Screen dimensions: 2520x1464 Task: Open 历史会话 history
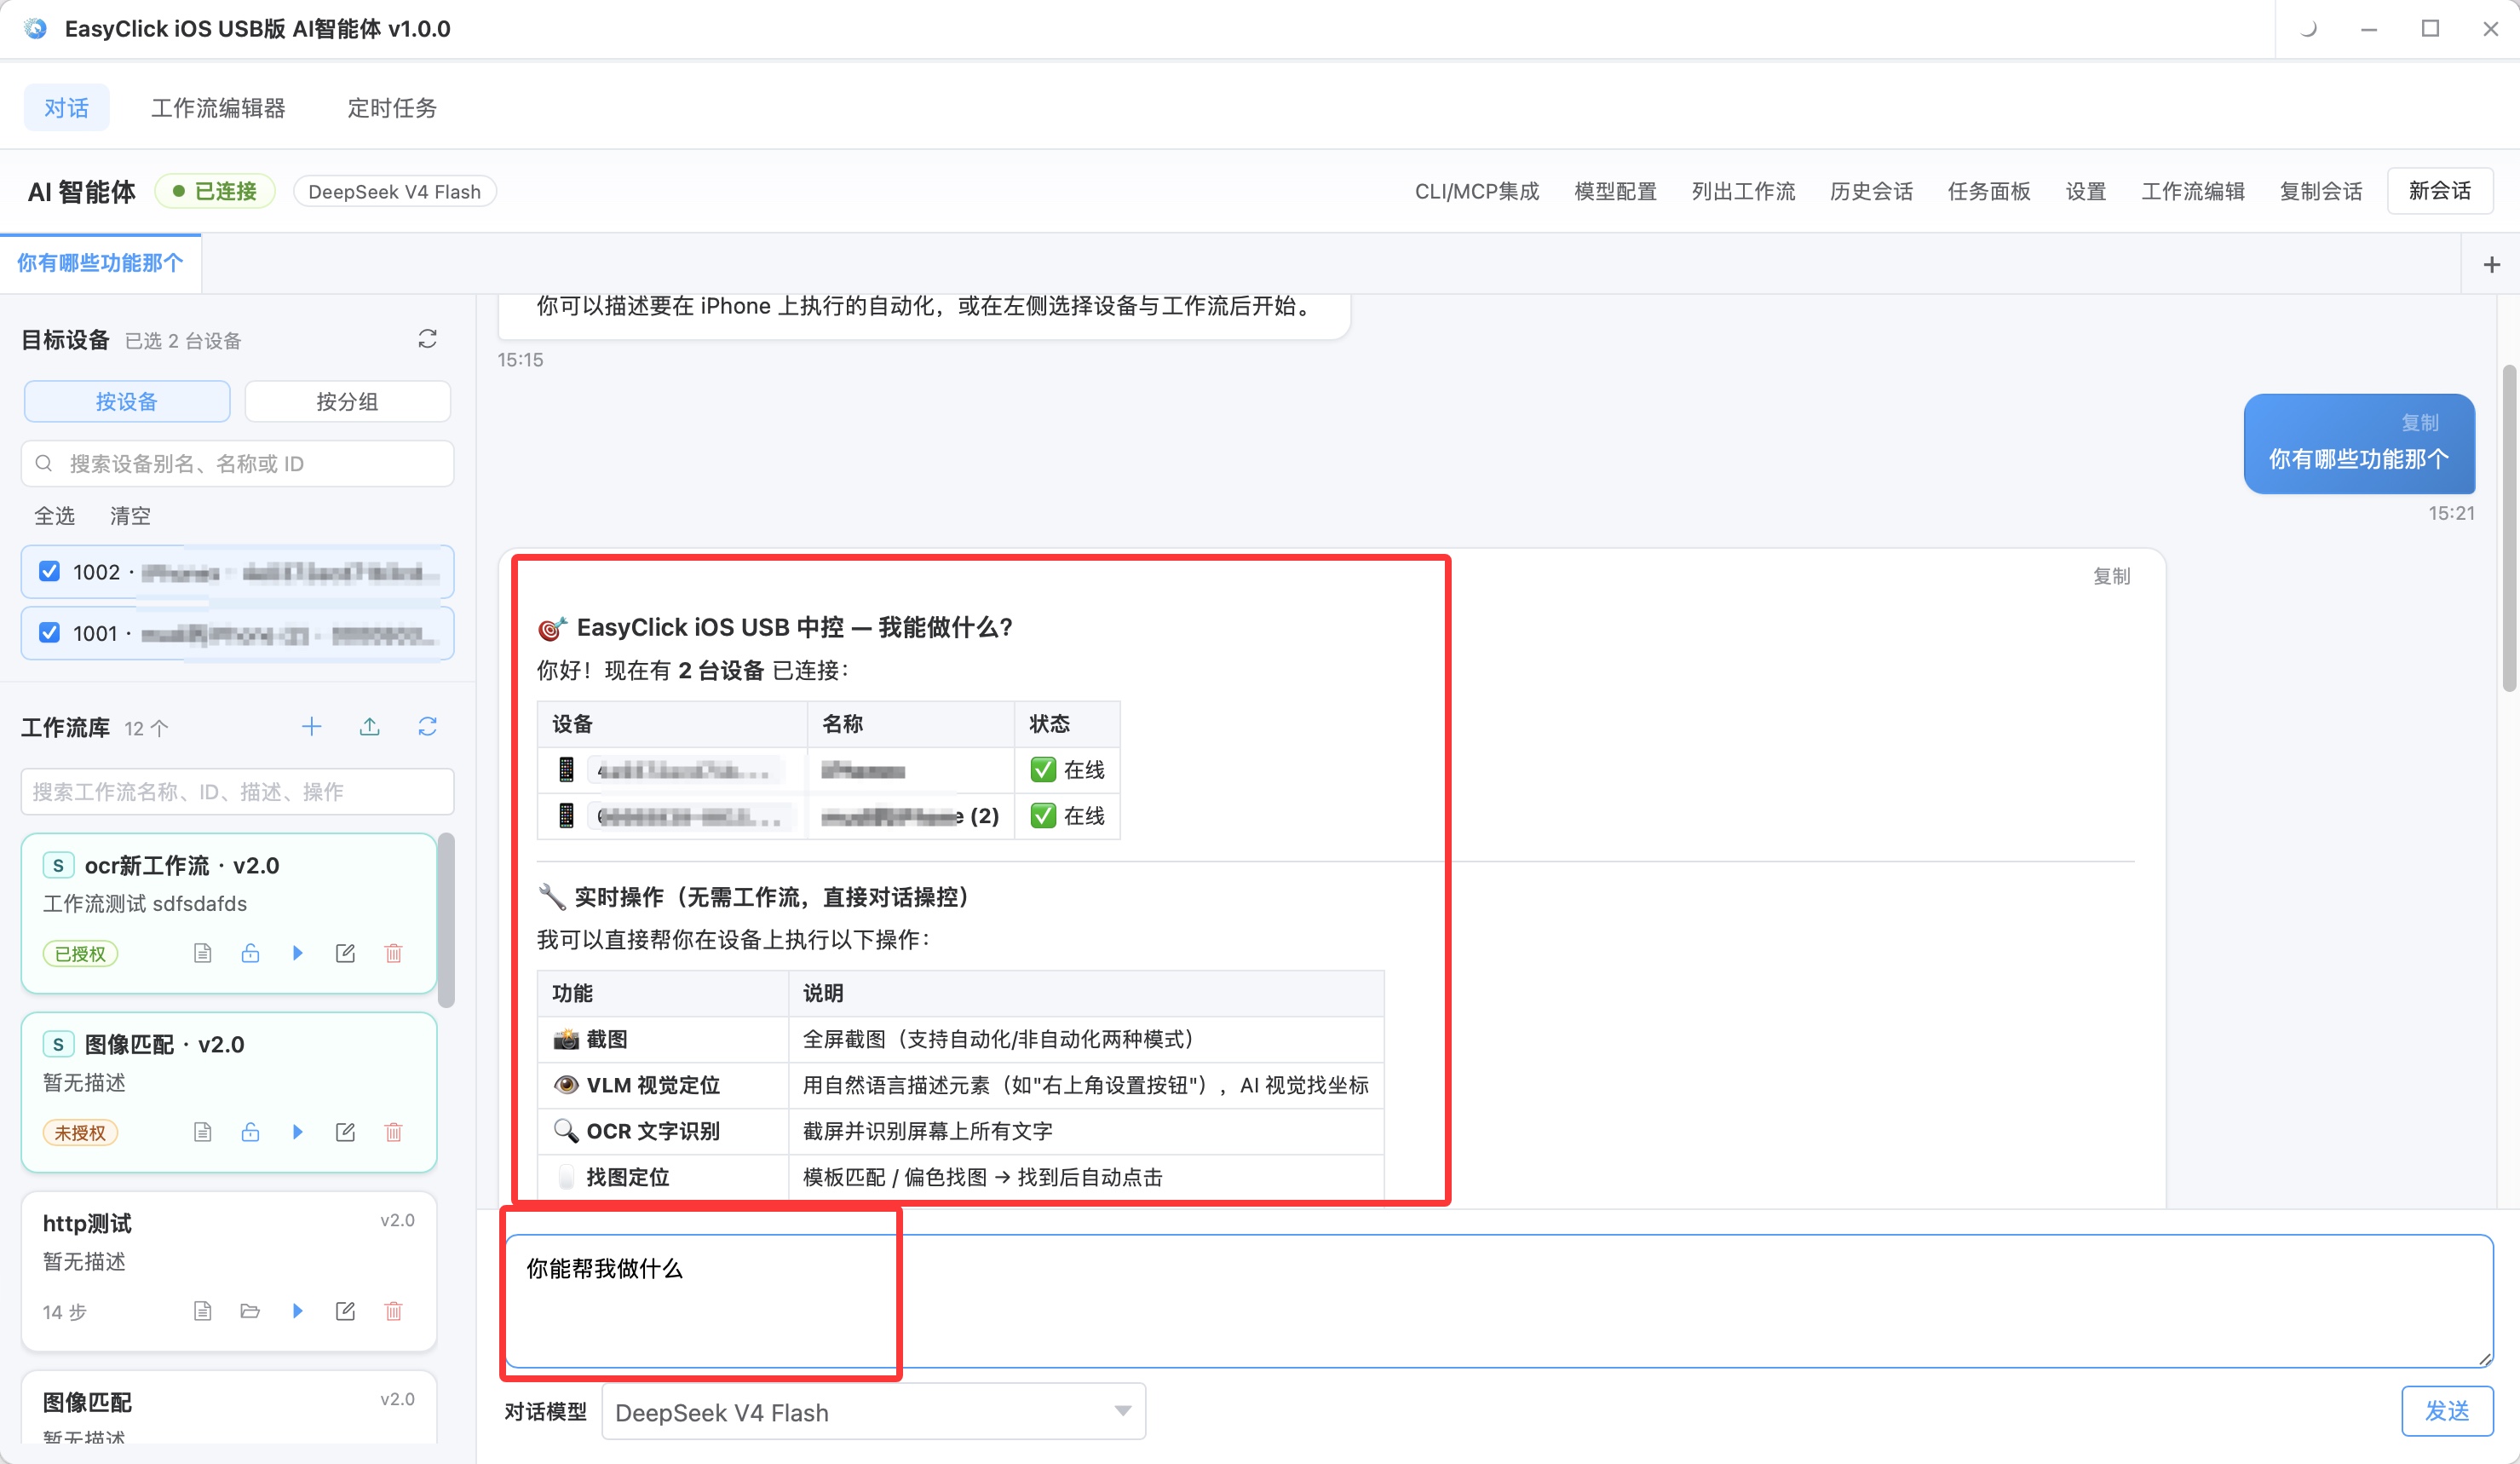[x=1871, y=191]
